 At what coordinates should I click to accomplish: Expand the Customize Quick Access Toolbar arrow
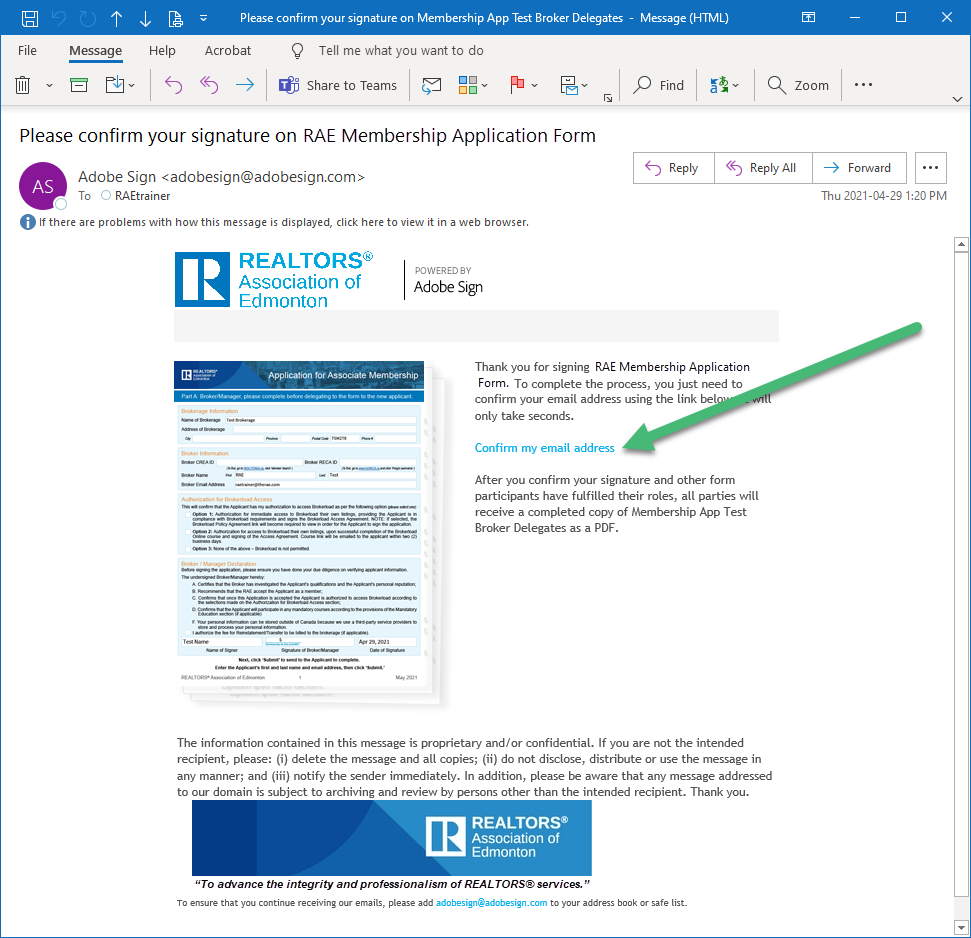point(203,19)
